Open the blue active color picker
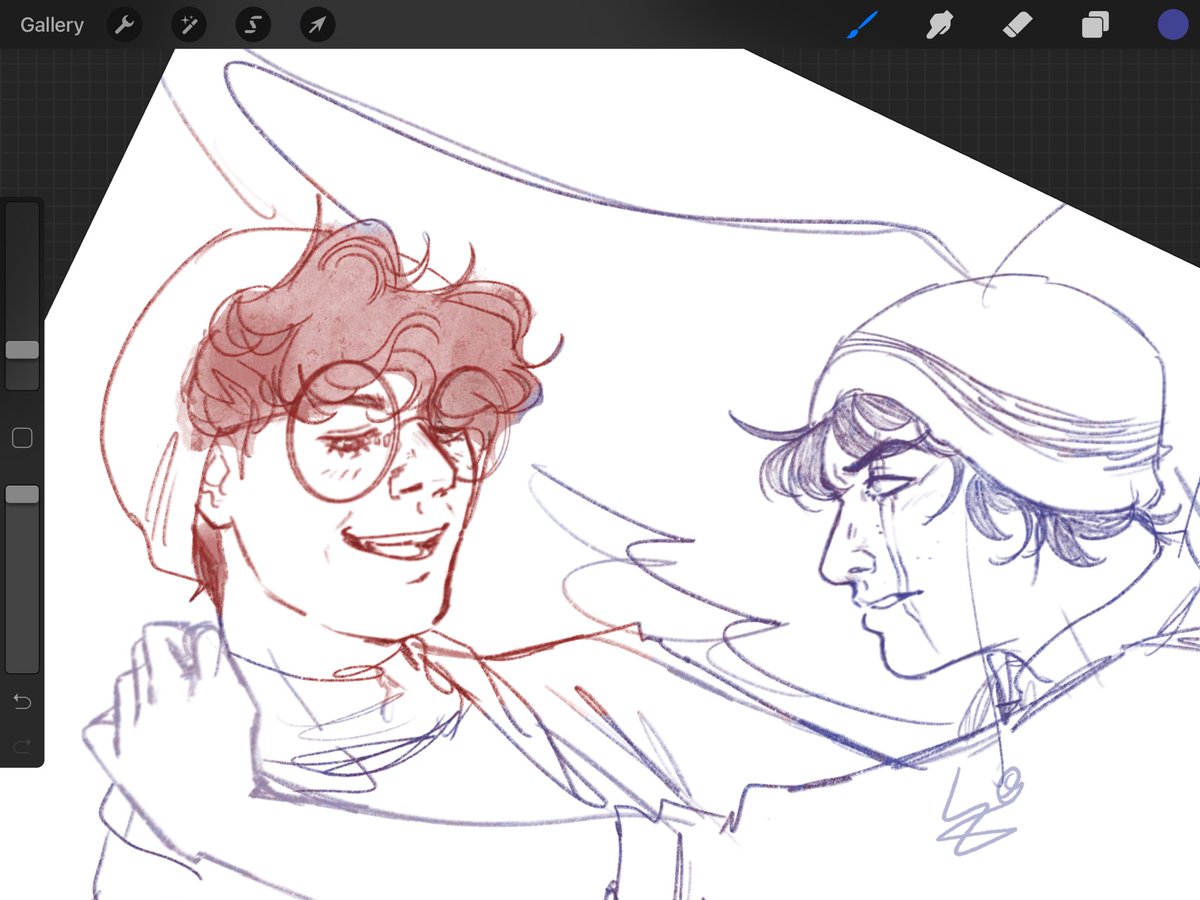The height and width of the screenshot is (900, 1200). click(1173, 25)
